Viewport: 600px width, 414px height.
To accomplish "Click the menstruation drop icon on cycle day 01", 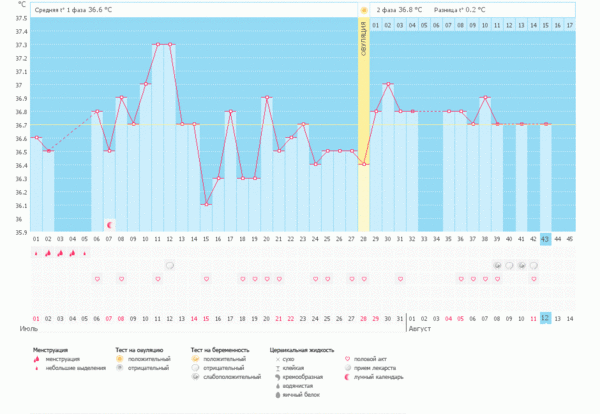I will (x=37, y=254).
